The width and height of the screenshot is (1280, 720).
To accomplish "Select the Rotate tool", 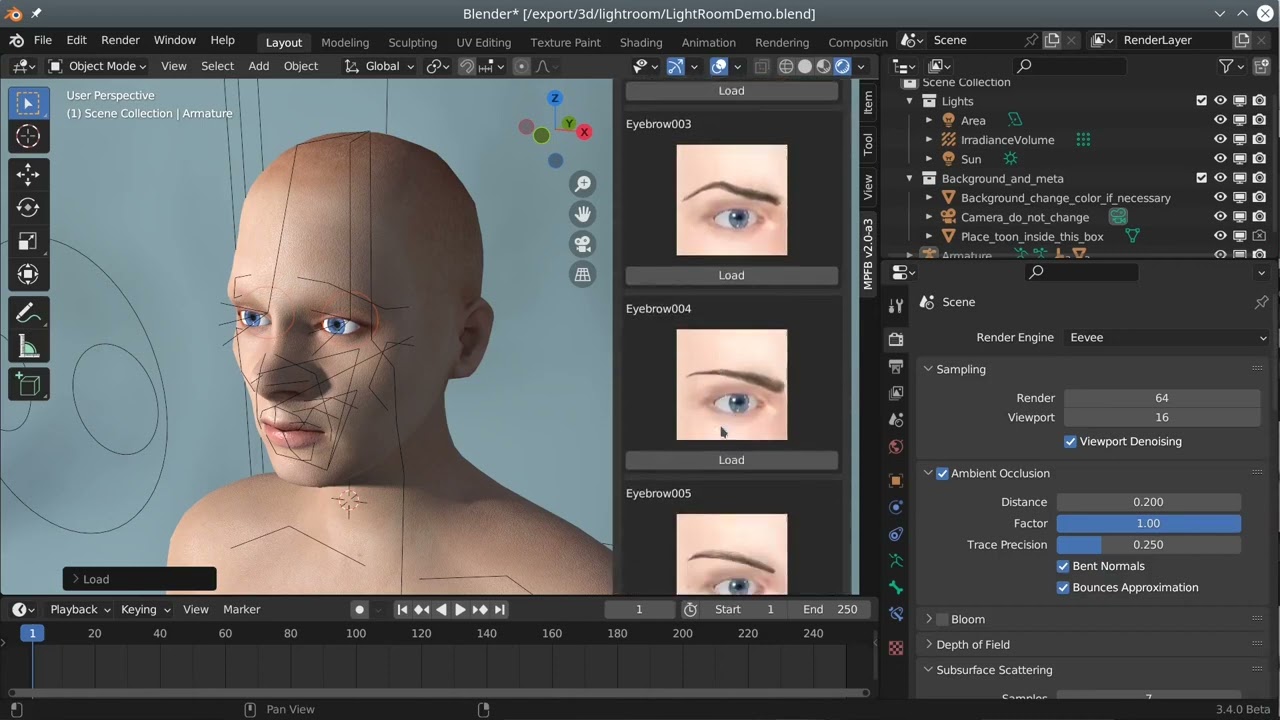I will [x=28, y=208].
